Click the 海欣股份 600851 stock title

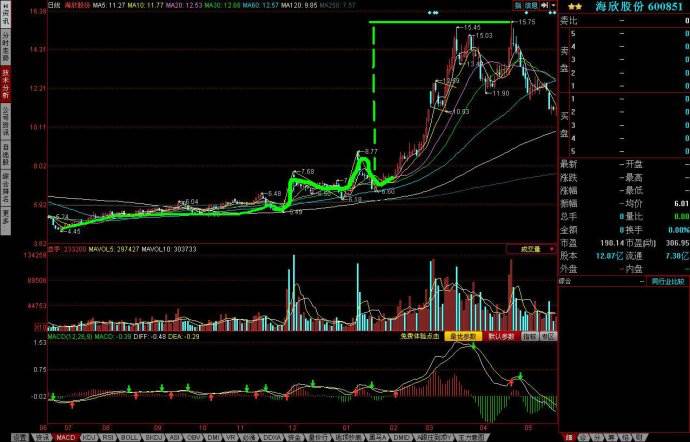coord(639,7)
